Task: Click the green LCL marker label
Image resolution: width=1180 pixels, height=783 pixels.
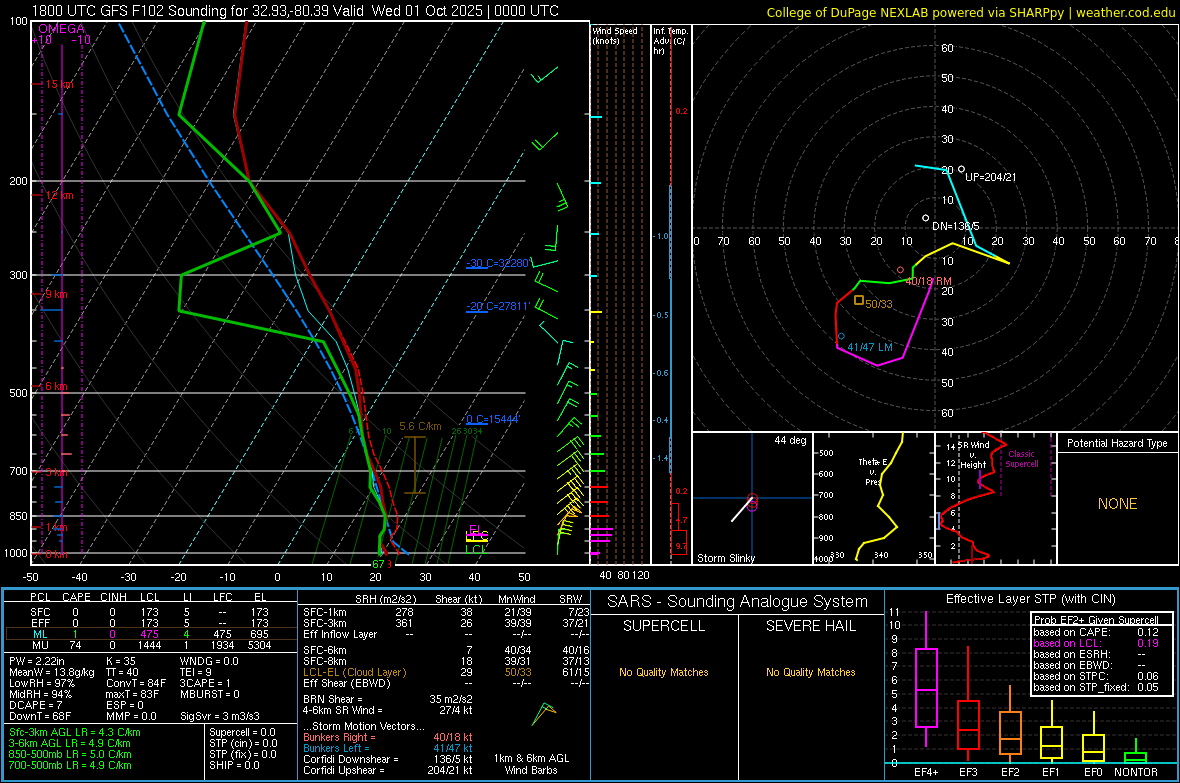Action: [476, 550]
